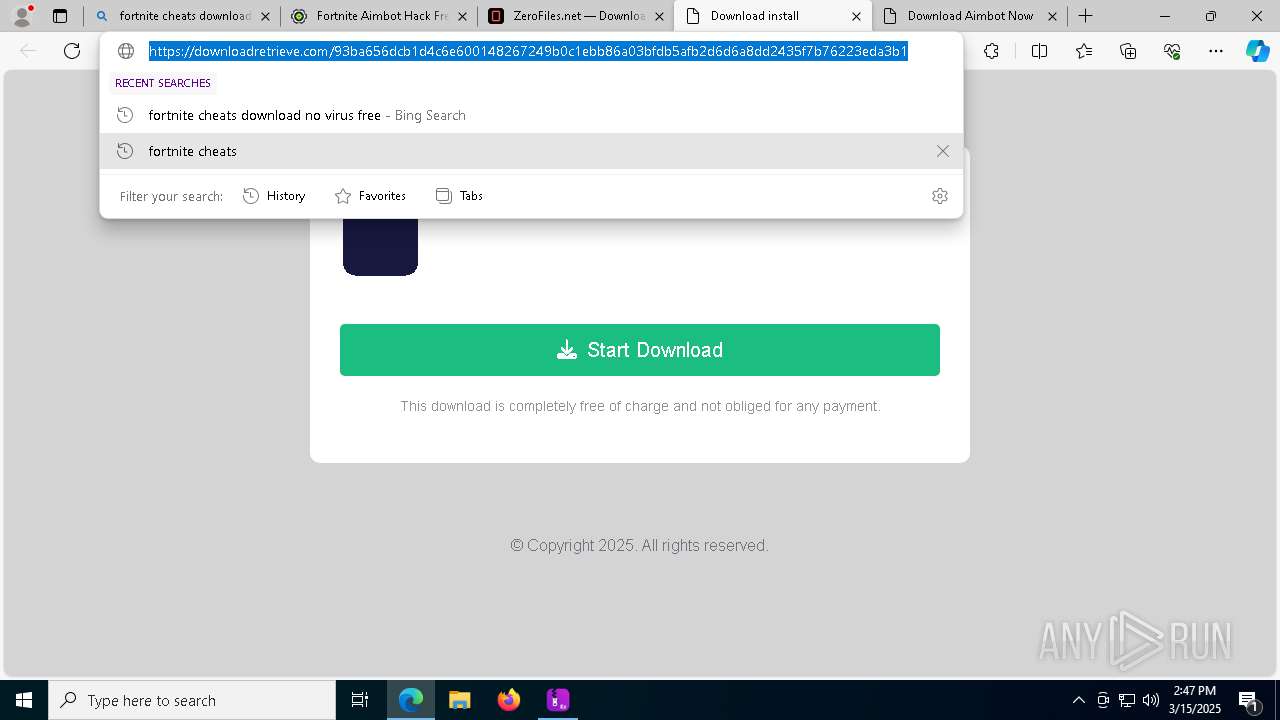Select the 'fortnite cheats' recent search

pyautogui.click(x=531, y=151)
